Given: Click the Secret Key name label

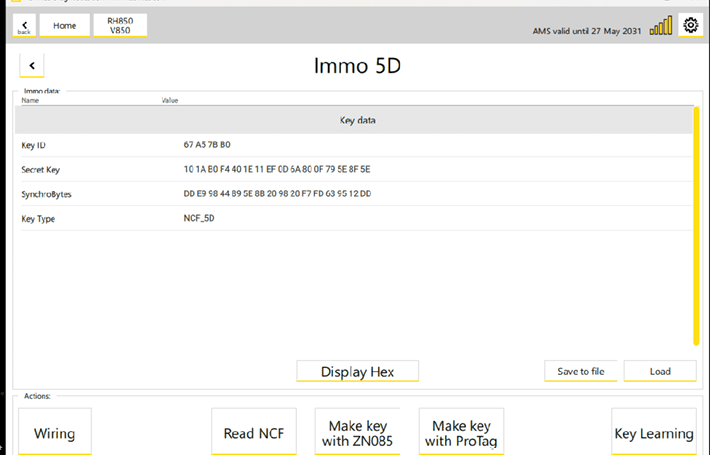Looking at the screenshot, I should [x=40, y=170].
